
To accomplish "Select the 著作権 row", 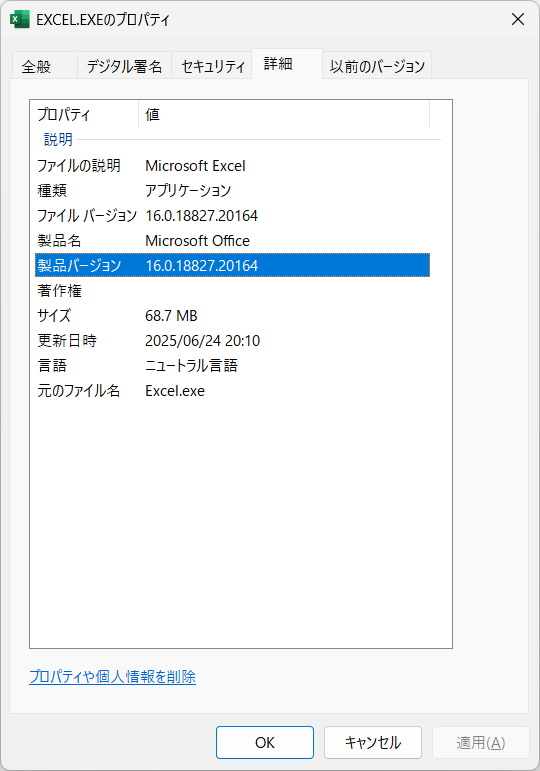I will click(x=232, y=291).
